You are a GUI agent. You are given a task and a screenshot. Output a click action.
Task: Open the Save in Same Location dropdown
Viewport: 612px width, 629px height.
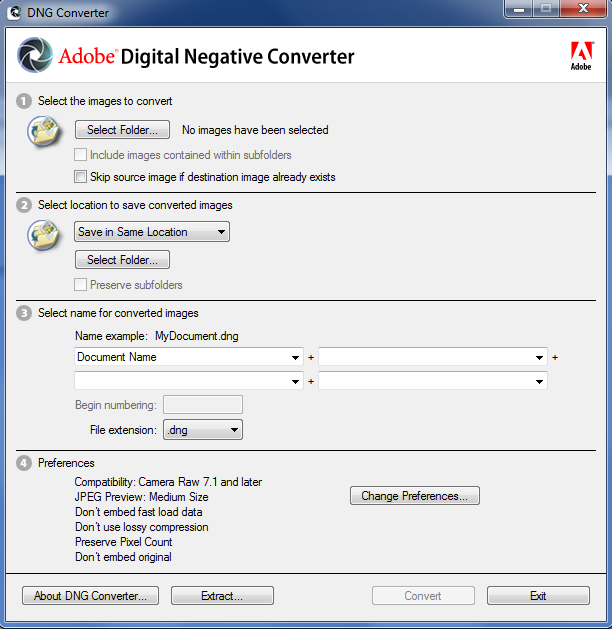point(152,232)
